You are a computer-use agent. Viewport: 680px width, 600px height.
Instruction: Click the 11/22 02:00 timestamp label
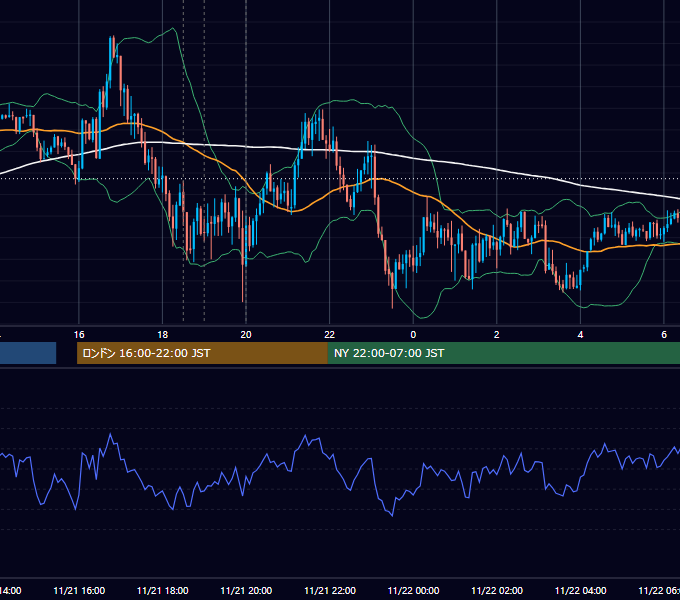click(497, 590)
